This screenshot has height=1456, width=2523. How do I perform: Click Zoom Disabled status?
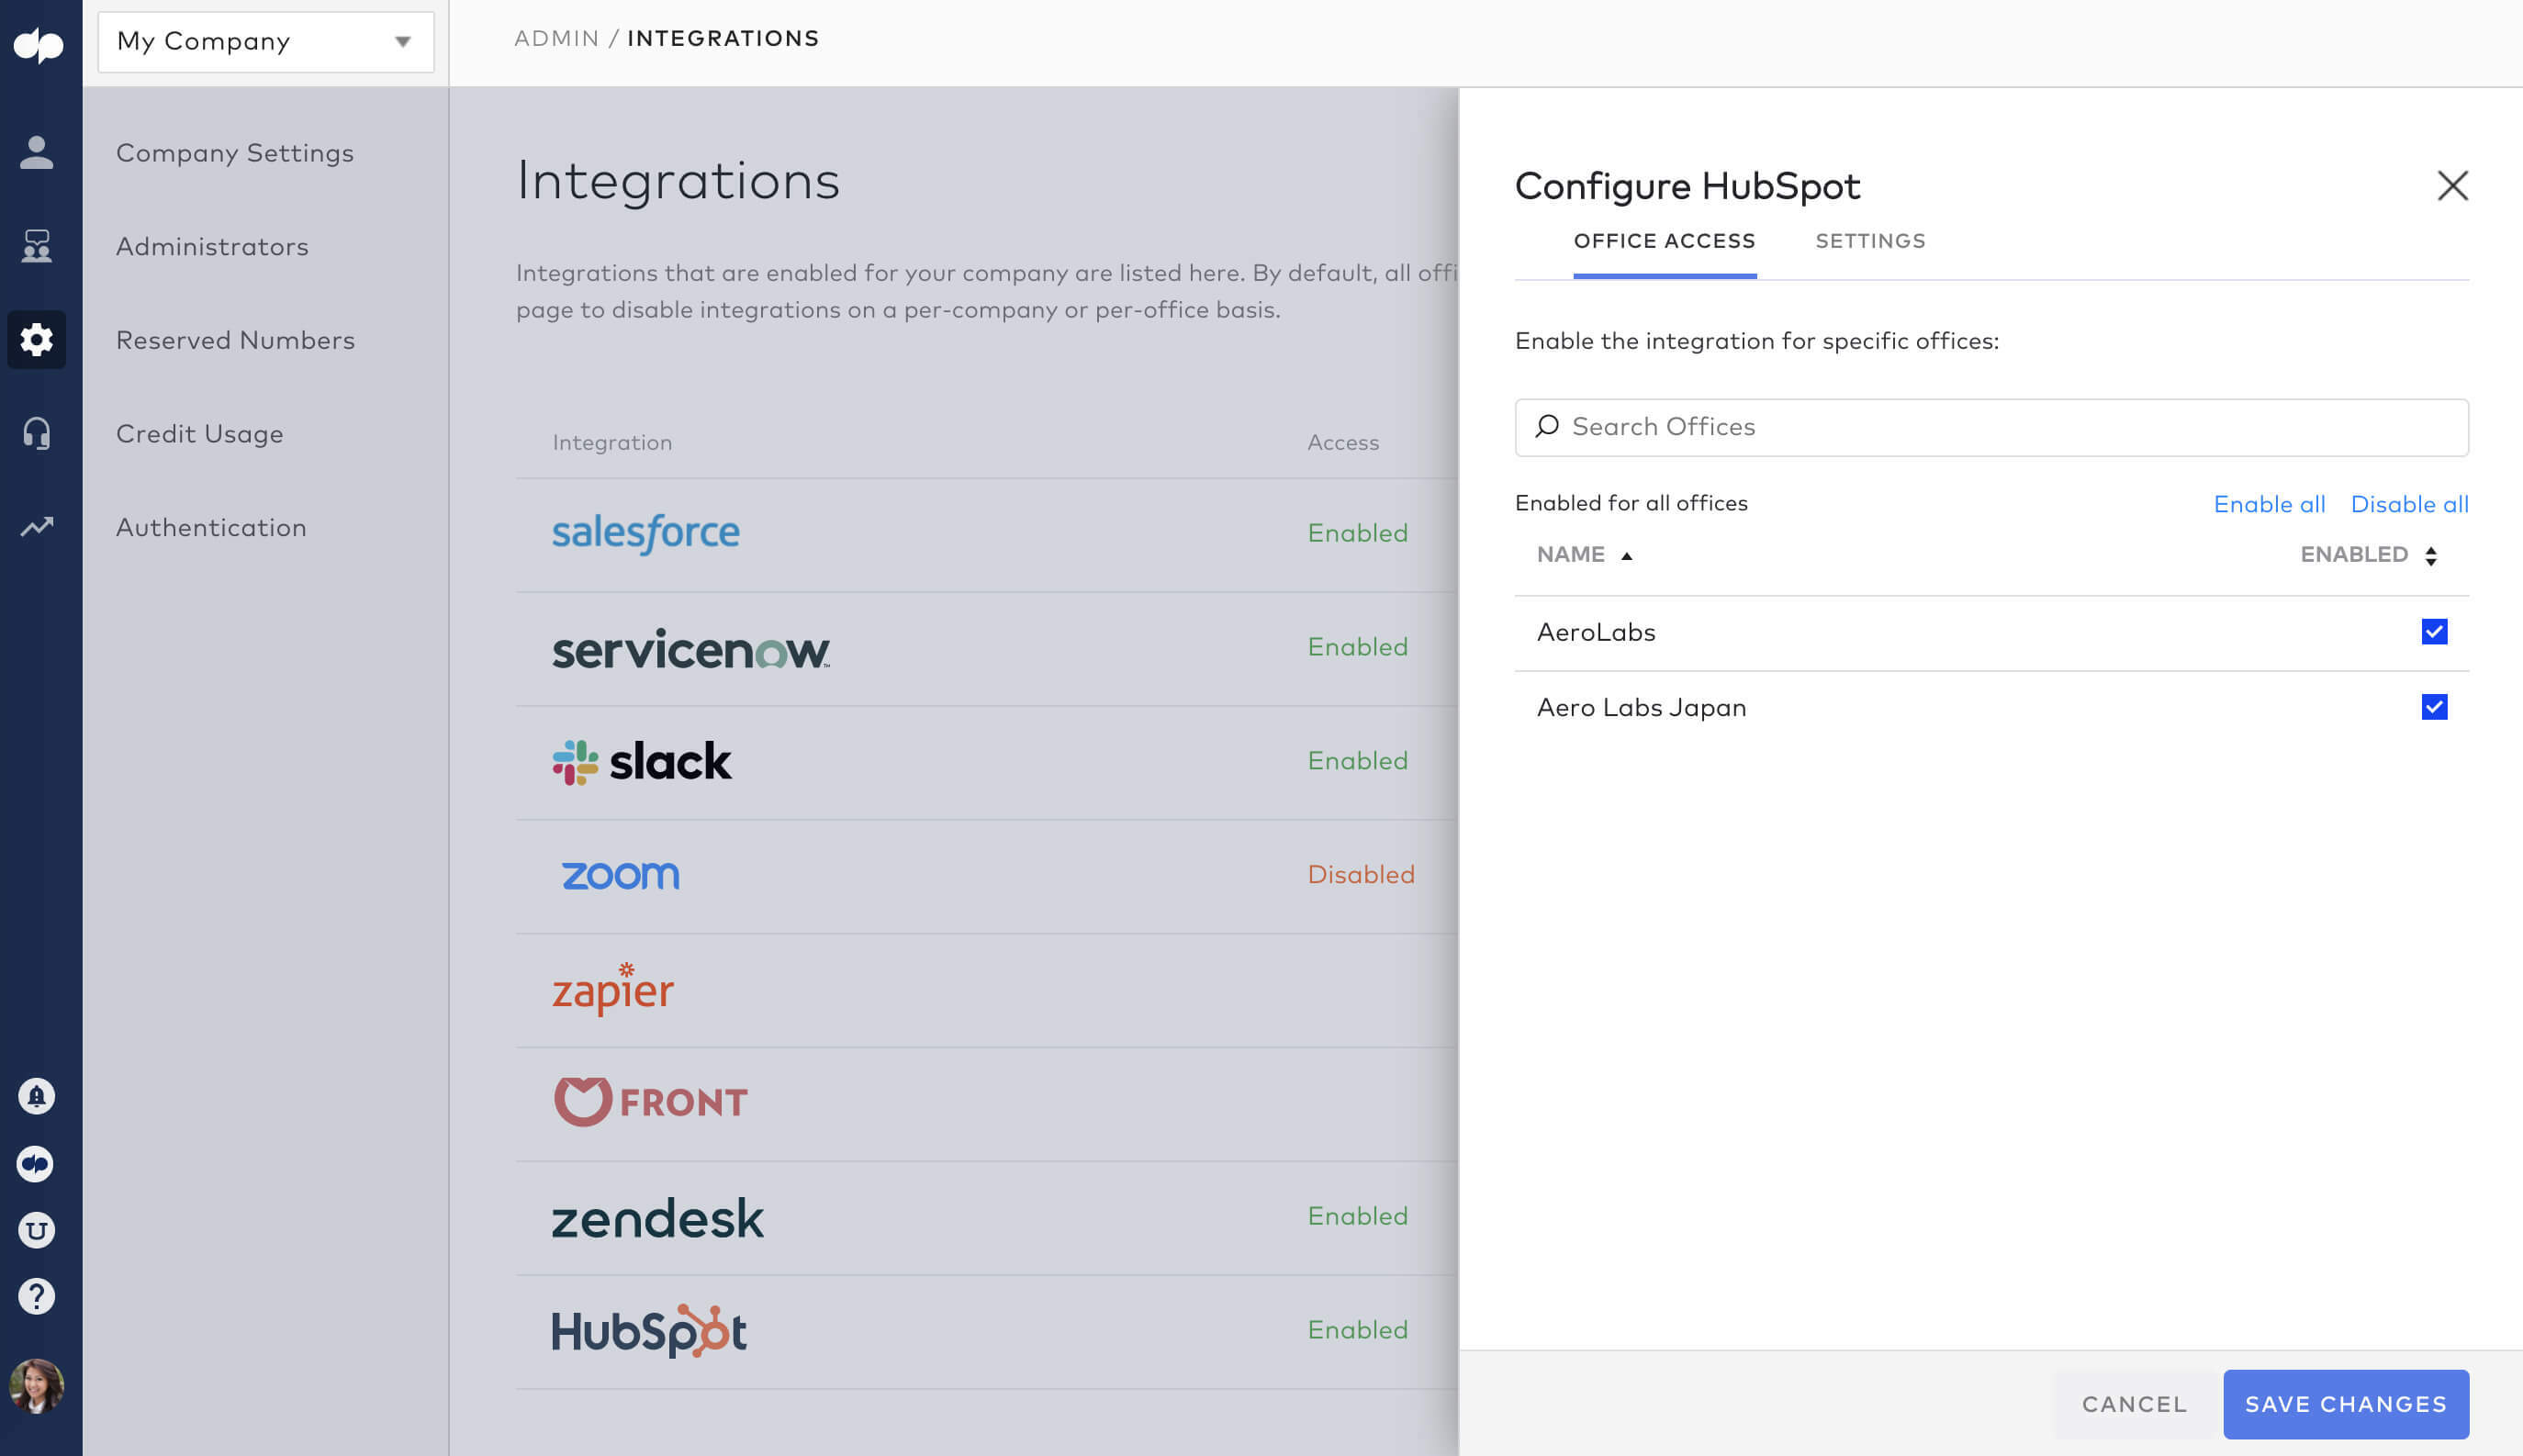[x=1361, y=875]
